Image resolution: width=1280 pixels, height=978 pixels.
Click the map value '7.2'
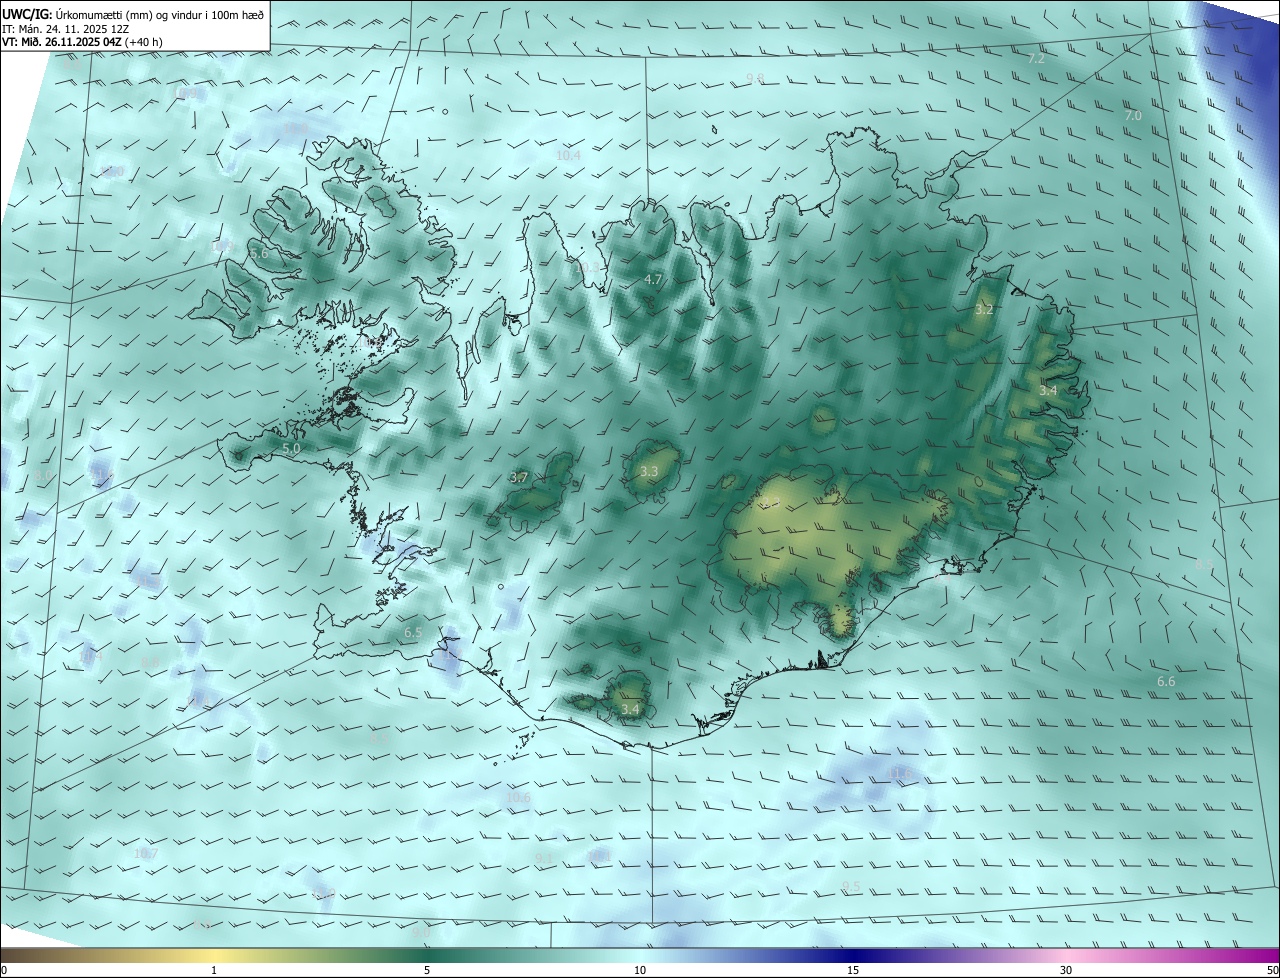1036,59
